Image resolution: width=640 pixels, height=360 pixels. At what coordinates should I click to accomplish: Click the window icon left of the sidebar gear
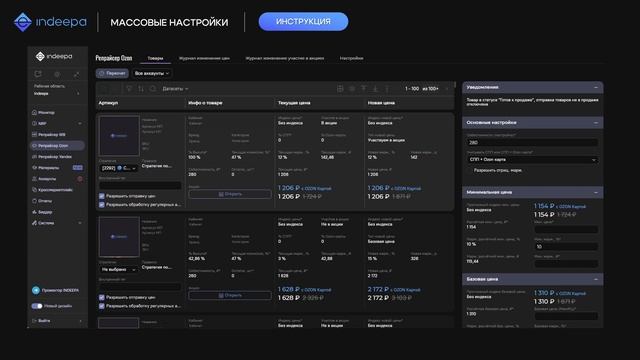(38, 74)
